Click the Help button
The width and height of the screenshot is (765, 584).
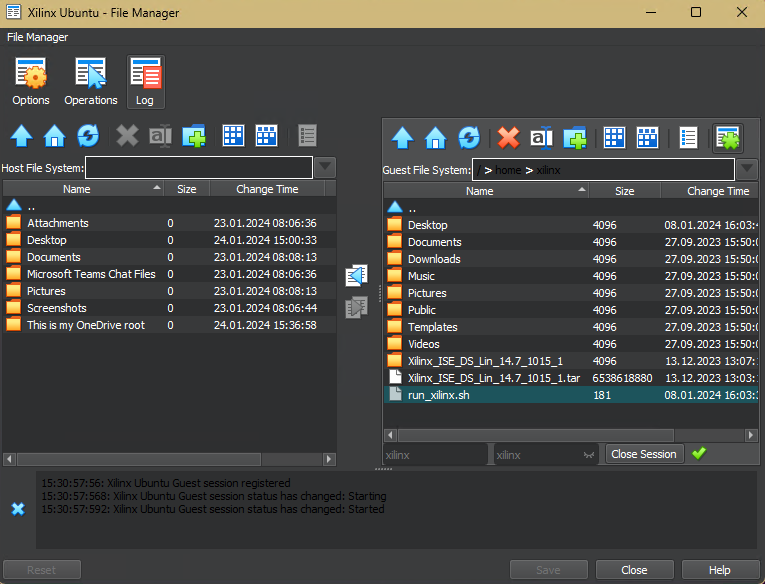[720, 570]
